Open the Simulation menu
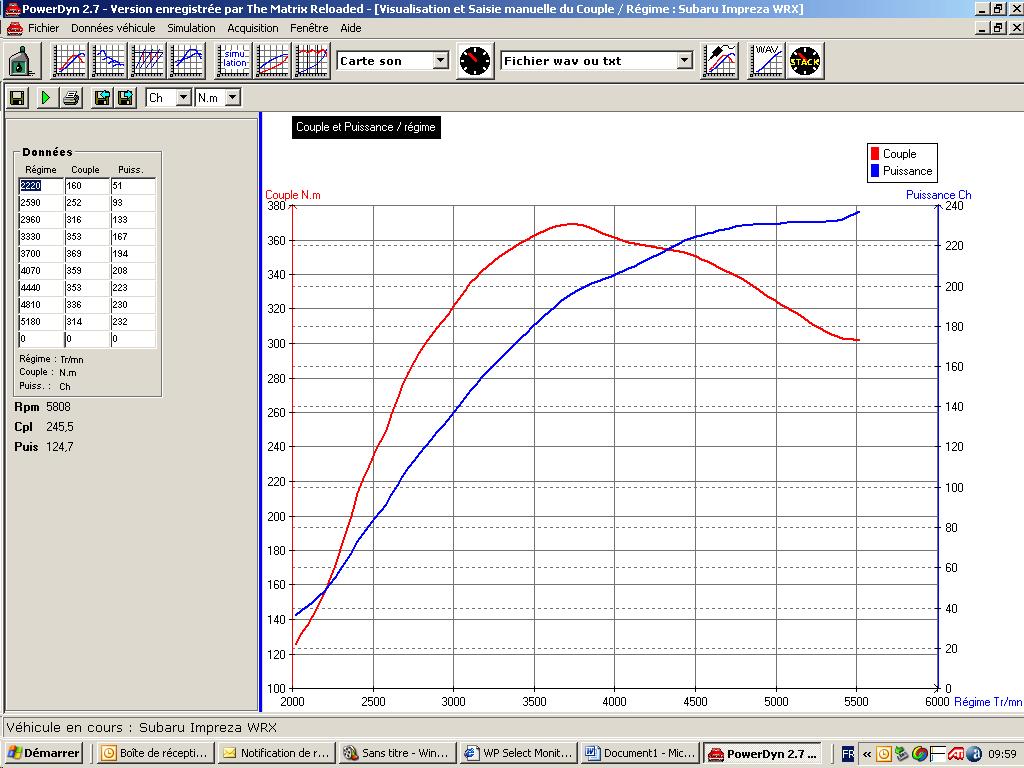Image resolution: width=1024 pixels, height=768 pixels. pos(191,28)
